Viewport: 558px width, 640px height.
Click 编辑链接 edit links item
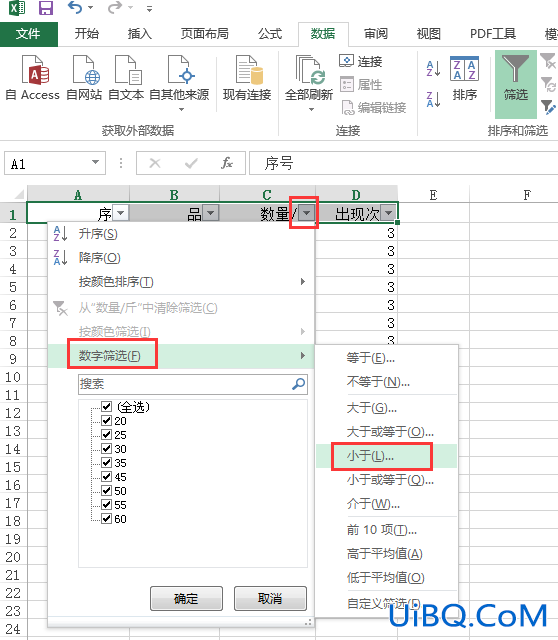pos(373,107)
